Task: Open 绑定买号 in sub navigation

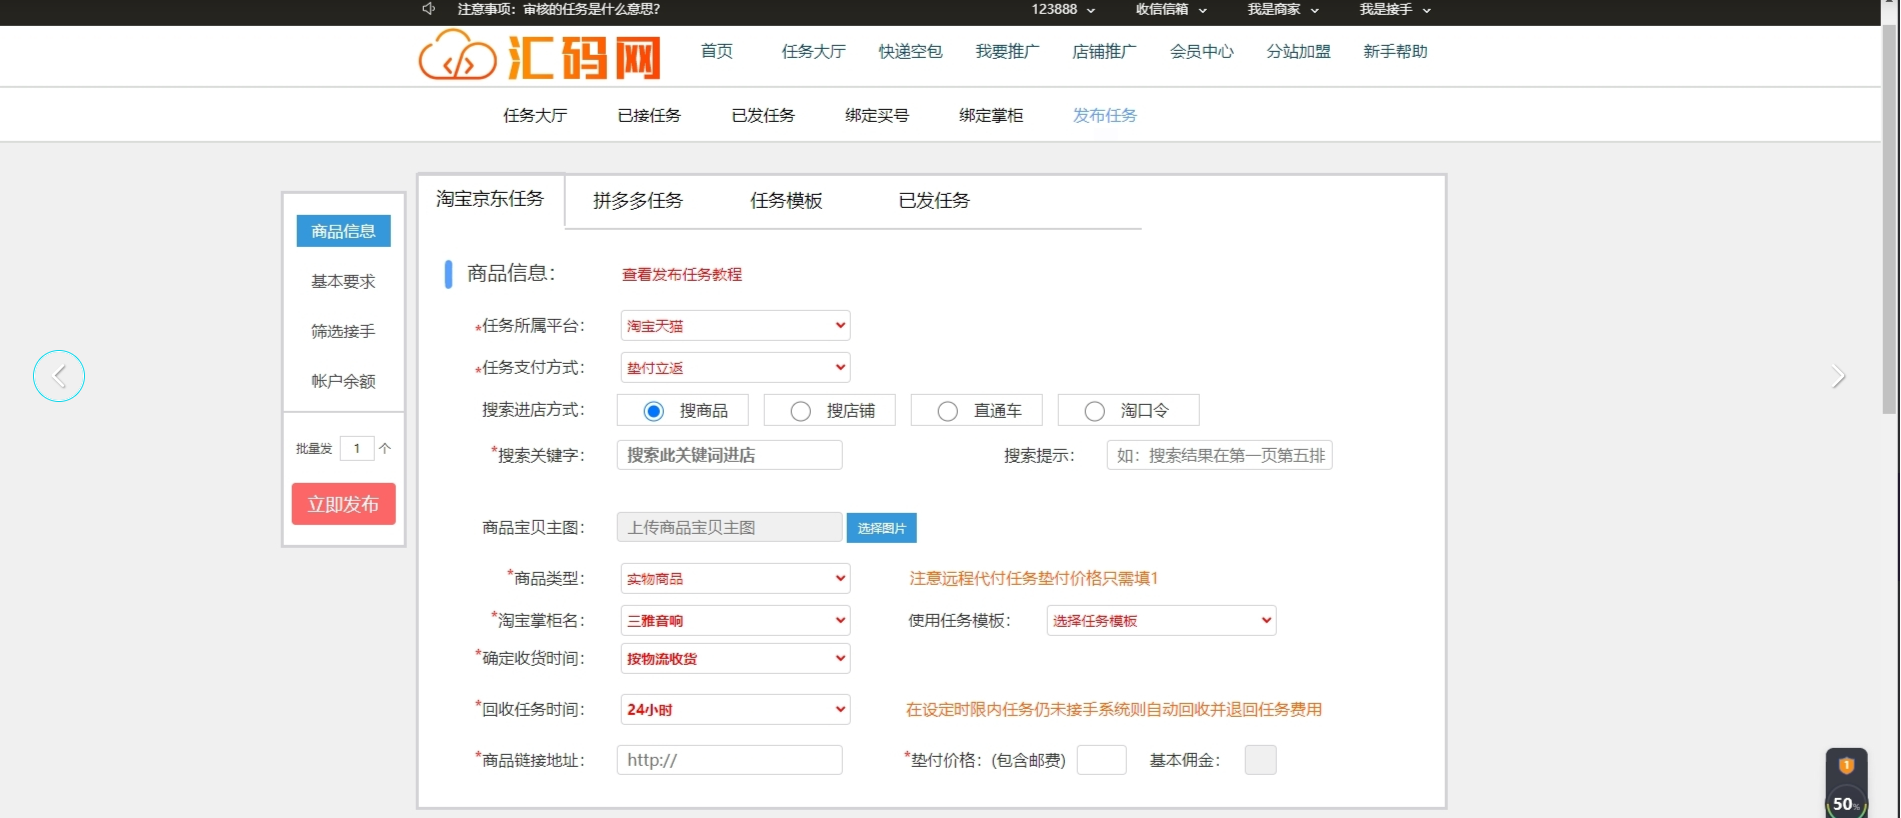Action: coord(877,116)
